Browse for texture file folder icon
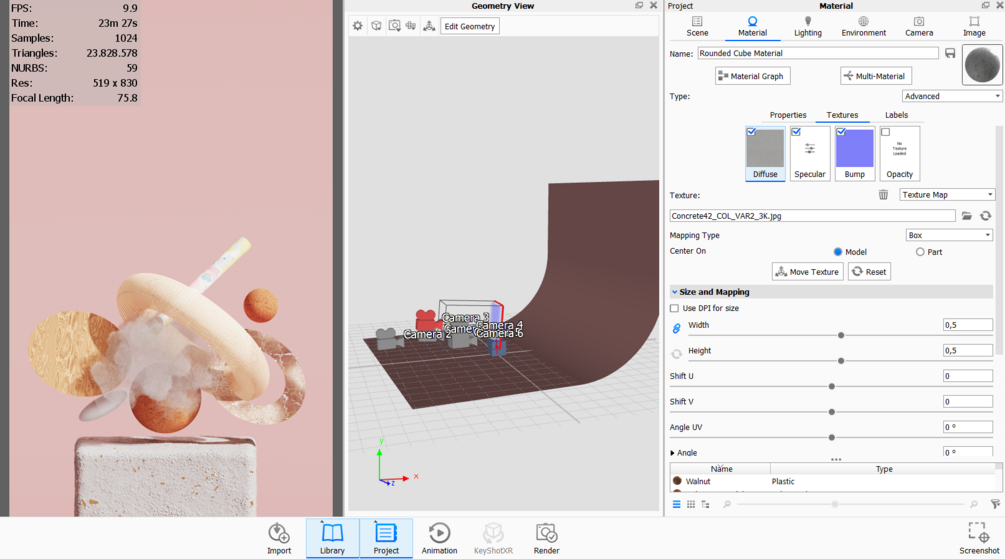This screenshot has width=1005, height=559. tap(967, 216)
